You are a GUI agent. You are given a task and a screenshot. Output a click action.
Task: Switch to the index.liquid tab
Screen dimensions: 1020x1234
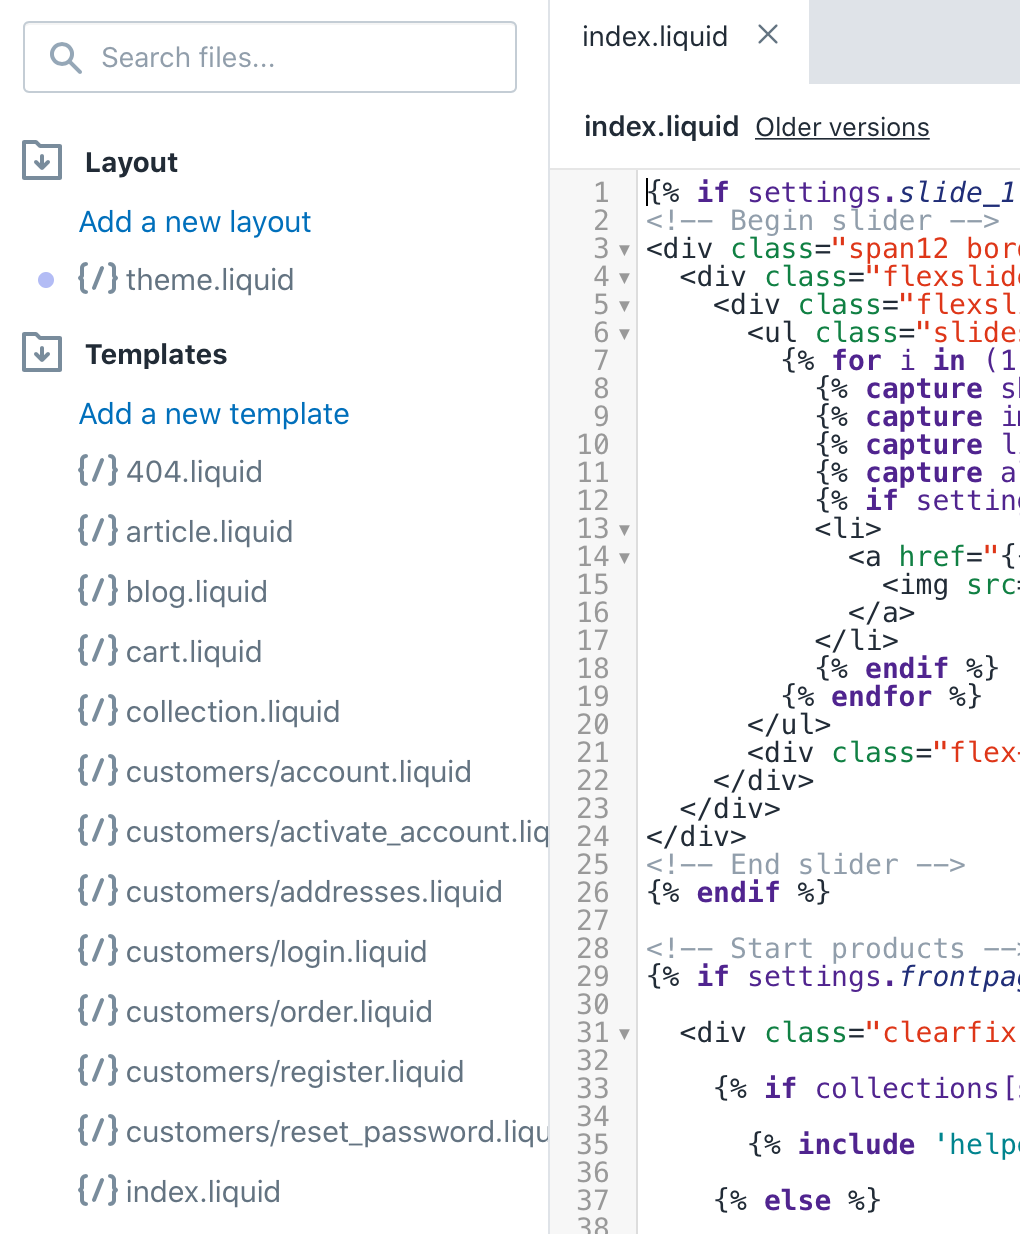[655, 37]
